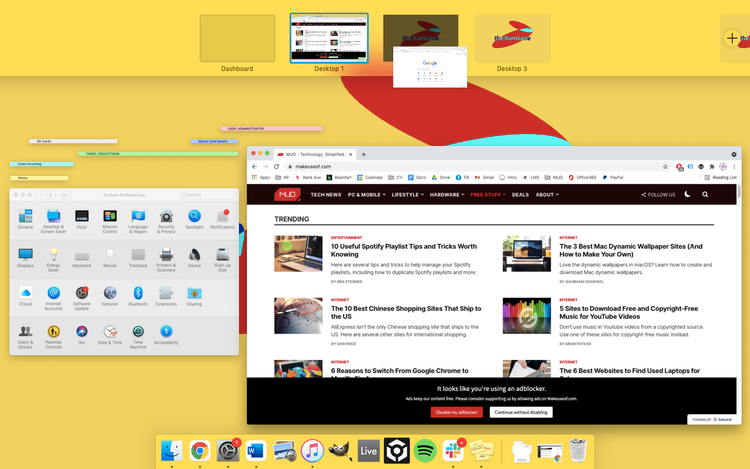The width and height of the screenshot is (750, 469).
Task: Open the Tech News section
Action: (x=326, y=195)
